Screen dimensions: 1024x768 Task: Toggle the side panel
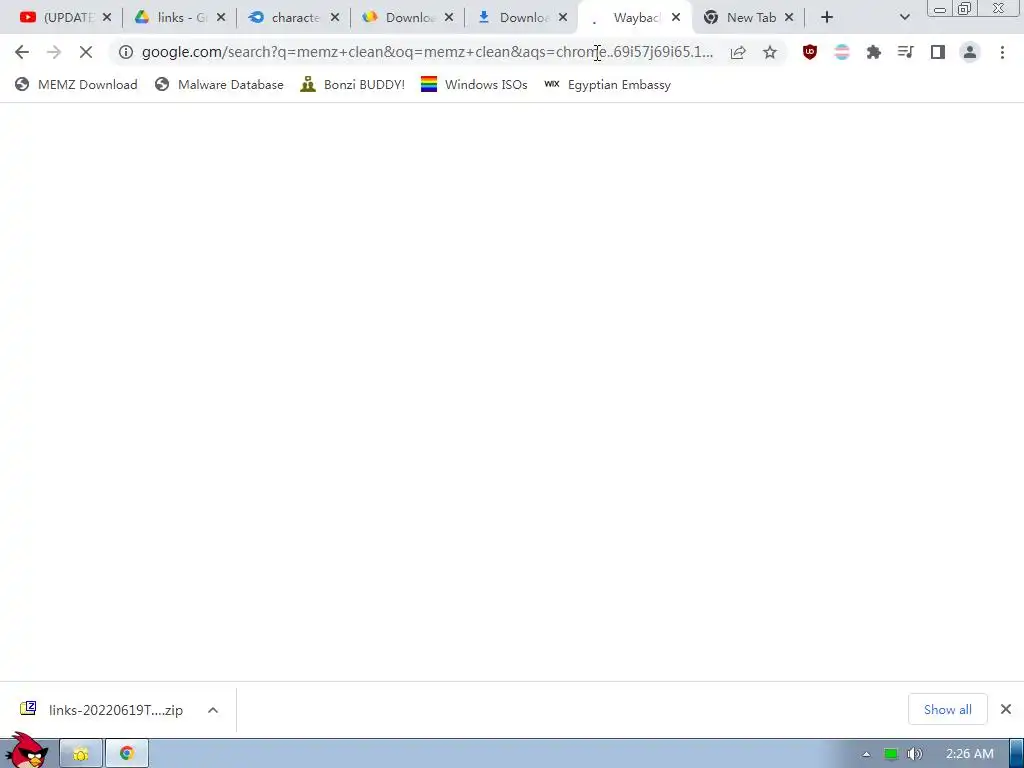(938, 52)
